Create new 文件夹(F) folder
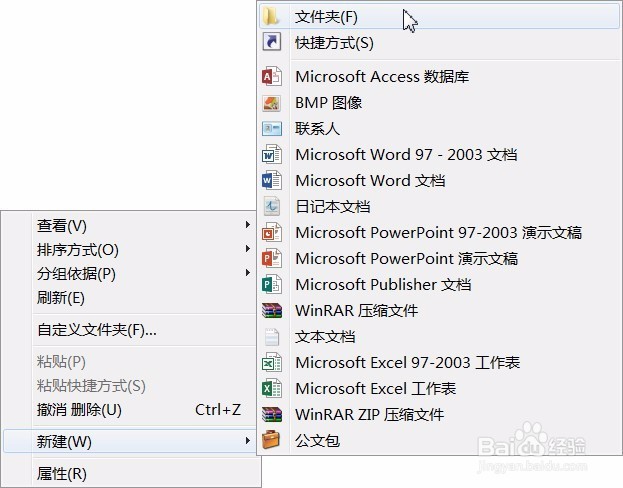The image size is (623, 488). pos(439,17)
